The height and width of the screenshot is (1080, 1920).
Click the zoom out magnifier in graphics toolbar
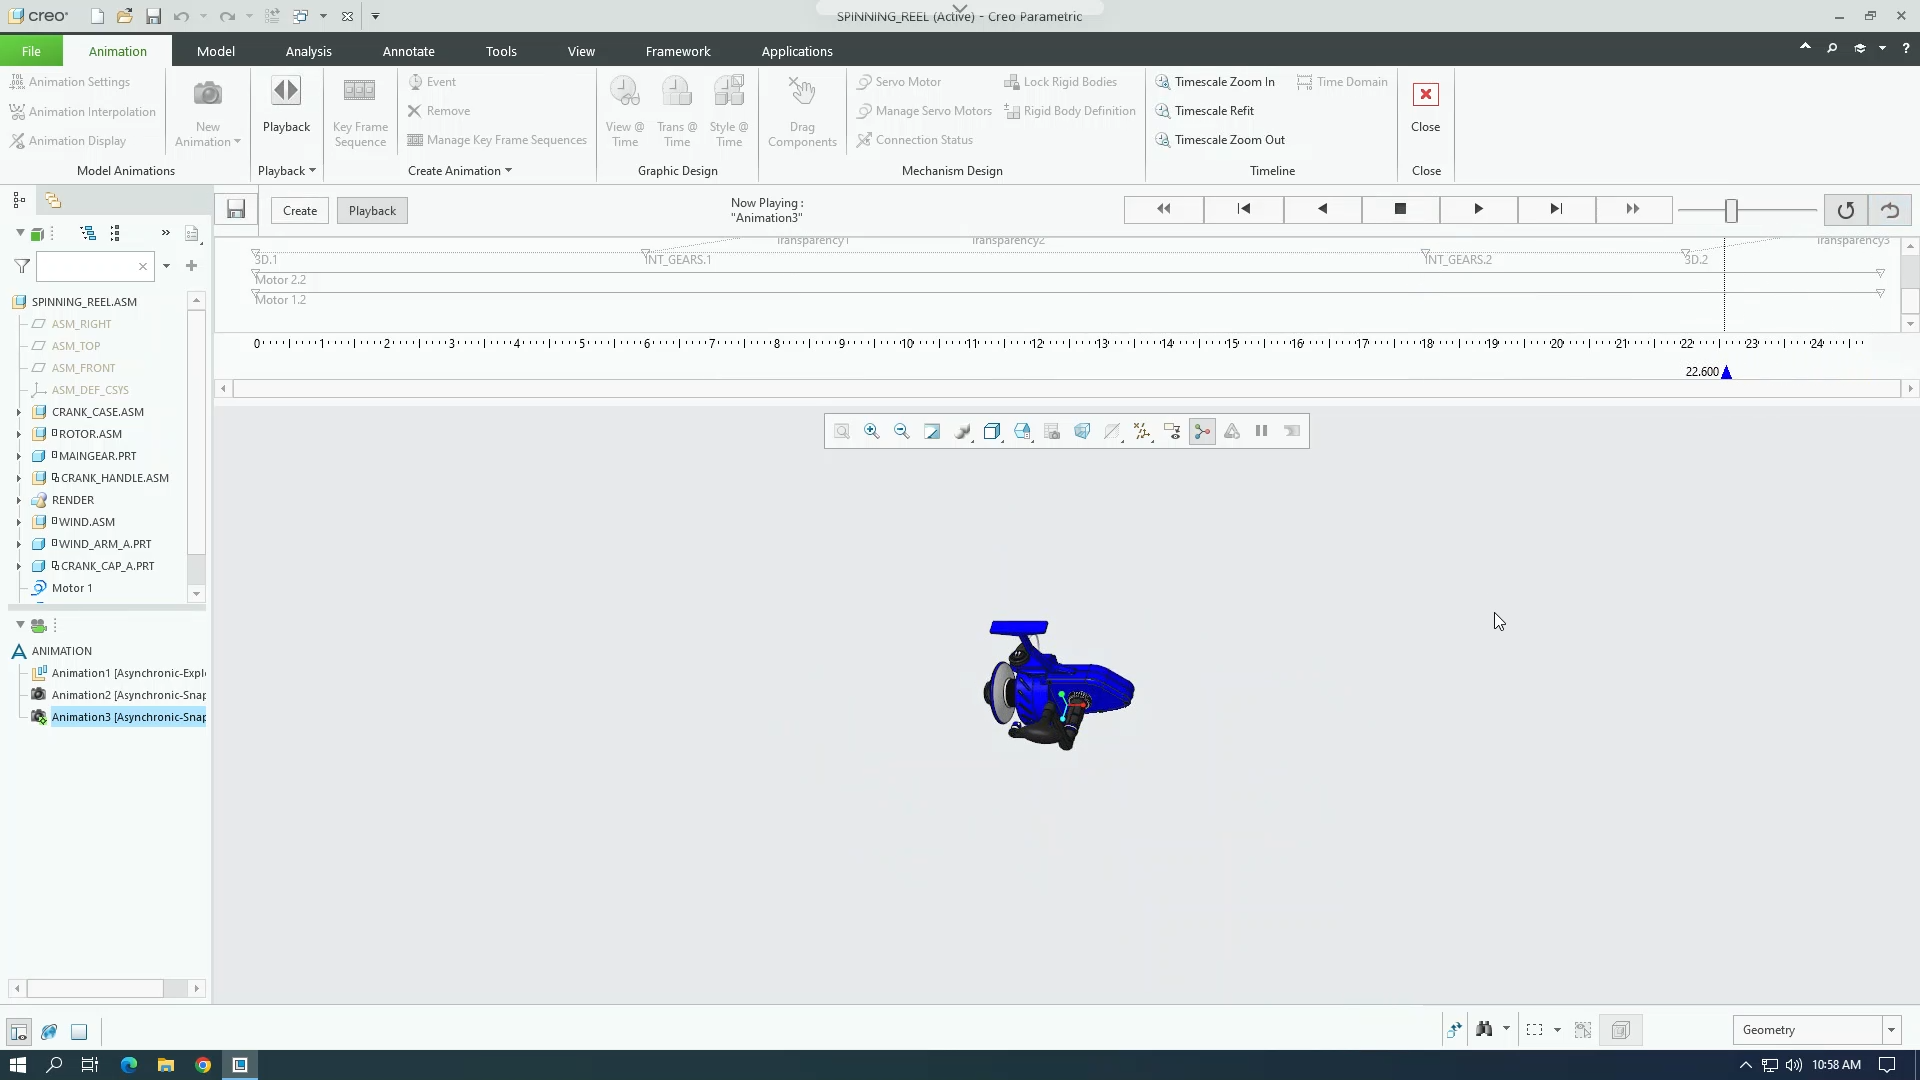pyautogui.click(x=902, y=431)
